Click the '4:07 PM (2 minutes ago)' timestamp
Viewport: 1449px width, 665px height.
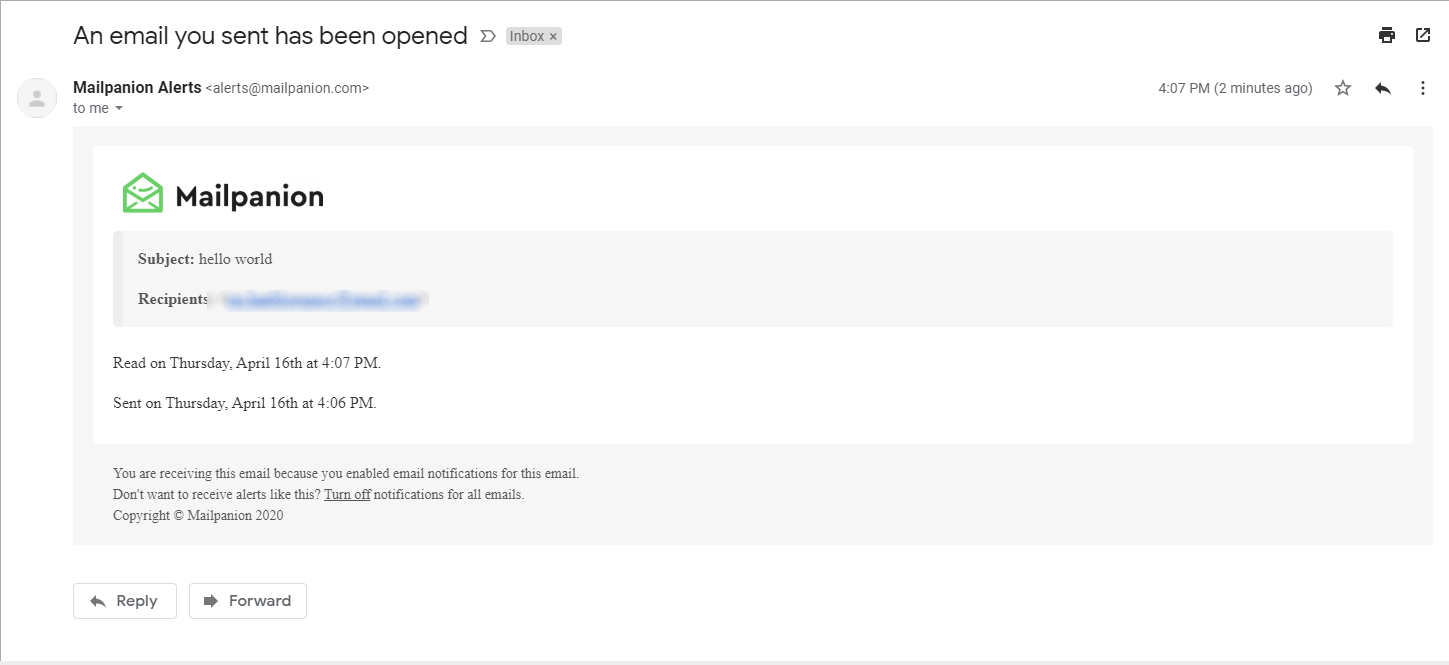pyautogui.click(x=1235, y=88)
